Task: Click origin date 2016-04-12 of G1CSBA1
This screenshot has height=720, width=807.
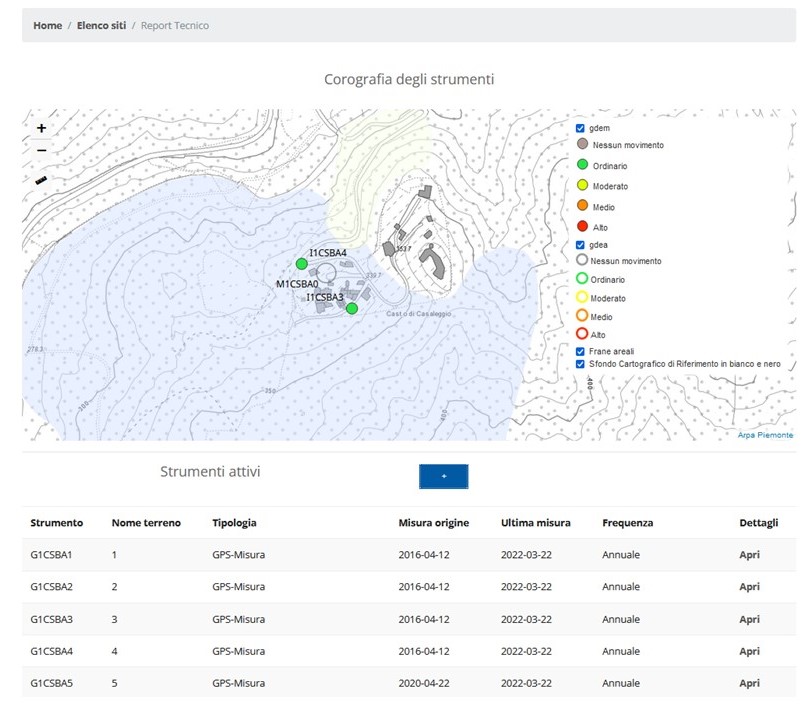Action: [x=424, y=555]
